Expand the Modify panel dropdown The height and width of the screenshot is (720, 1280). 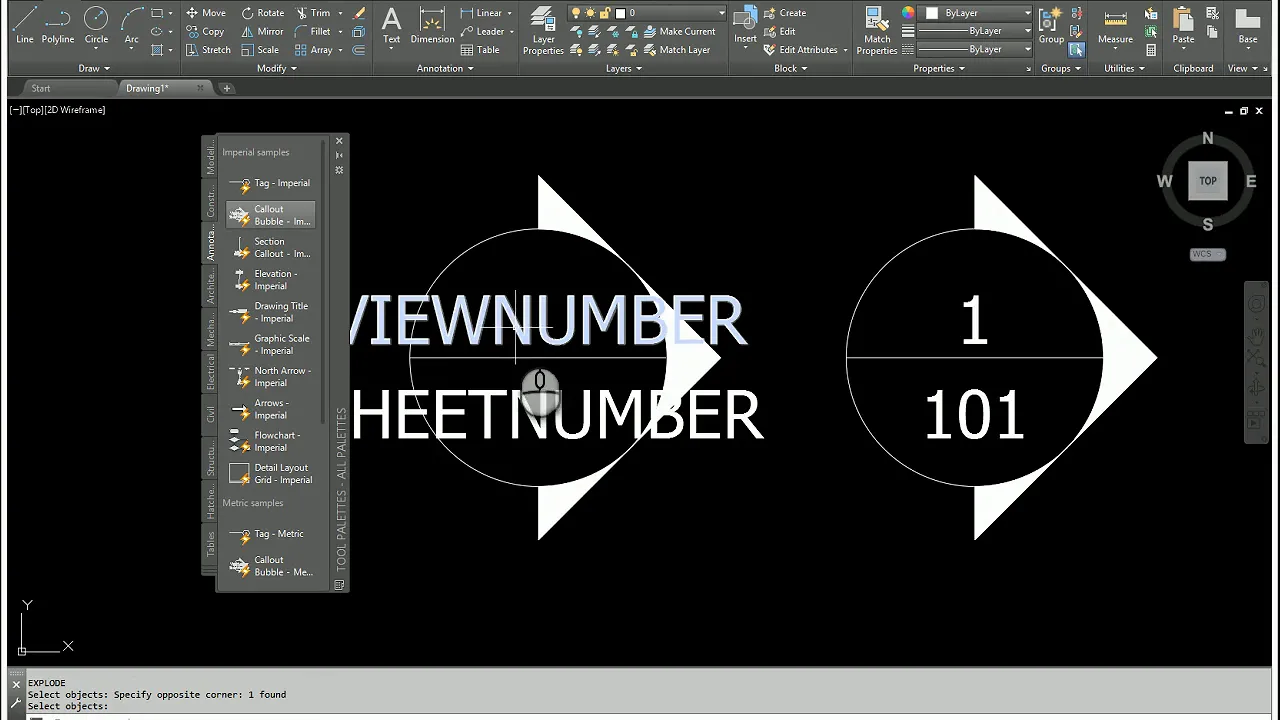tap(277, 68)
